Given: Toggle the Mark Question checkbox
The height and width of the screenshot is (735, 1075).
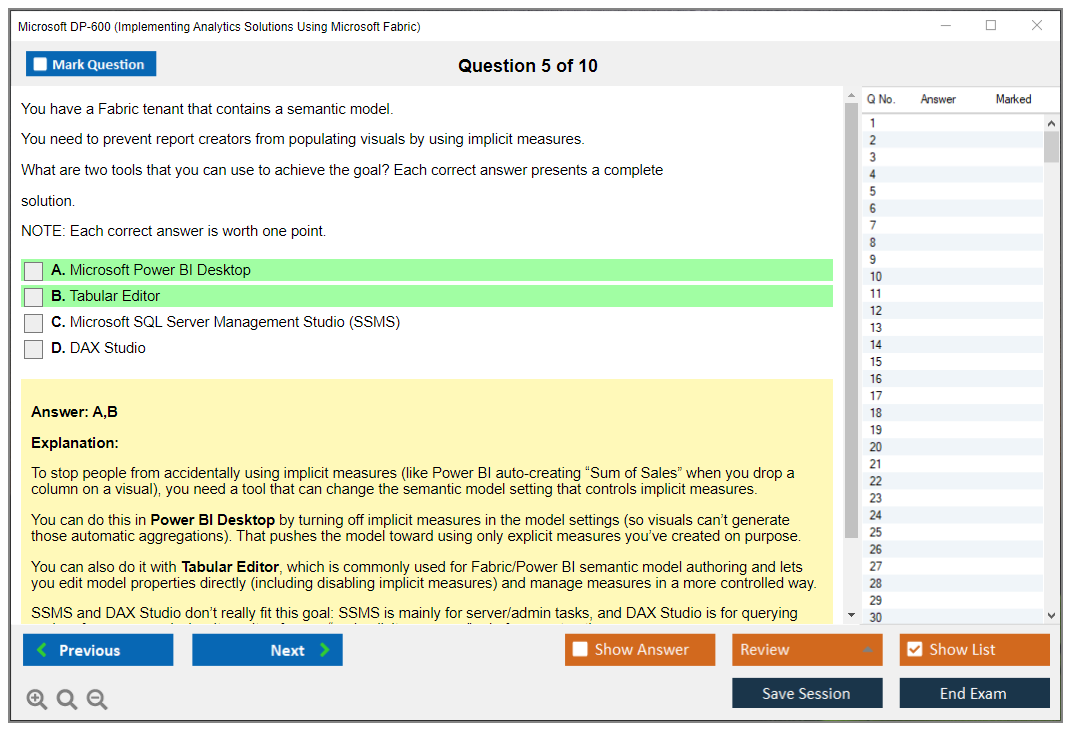Looking at the screenshot, I should 40,63.
